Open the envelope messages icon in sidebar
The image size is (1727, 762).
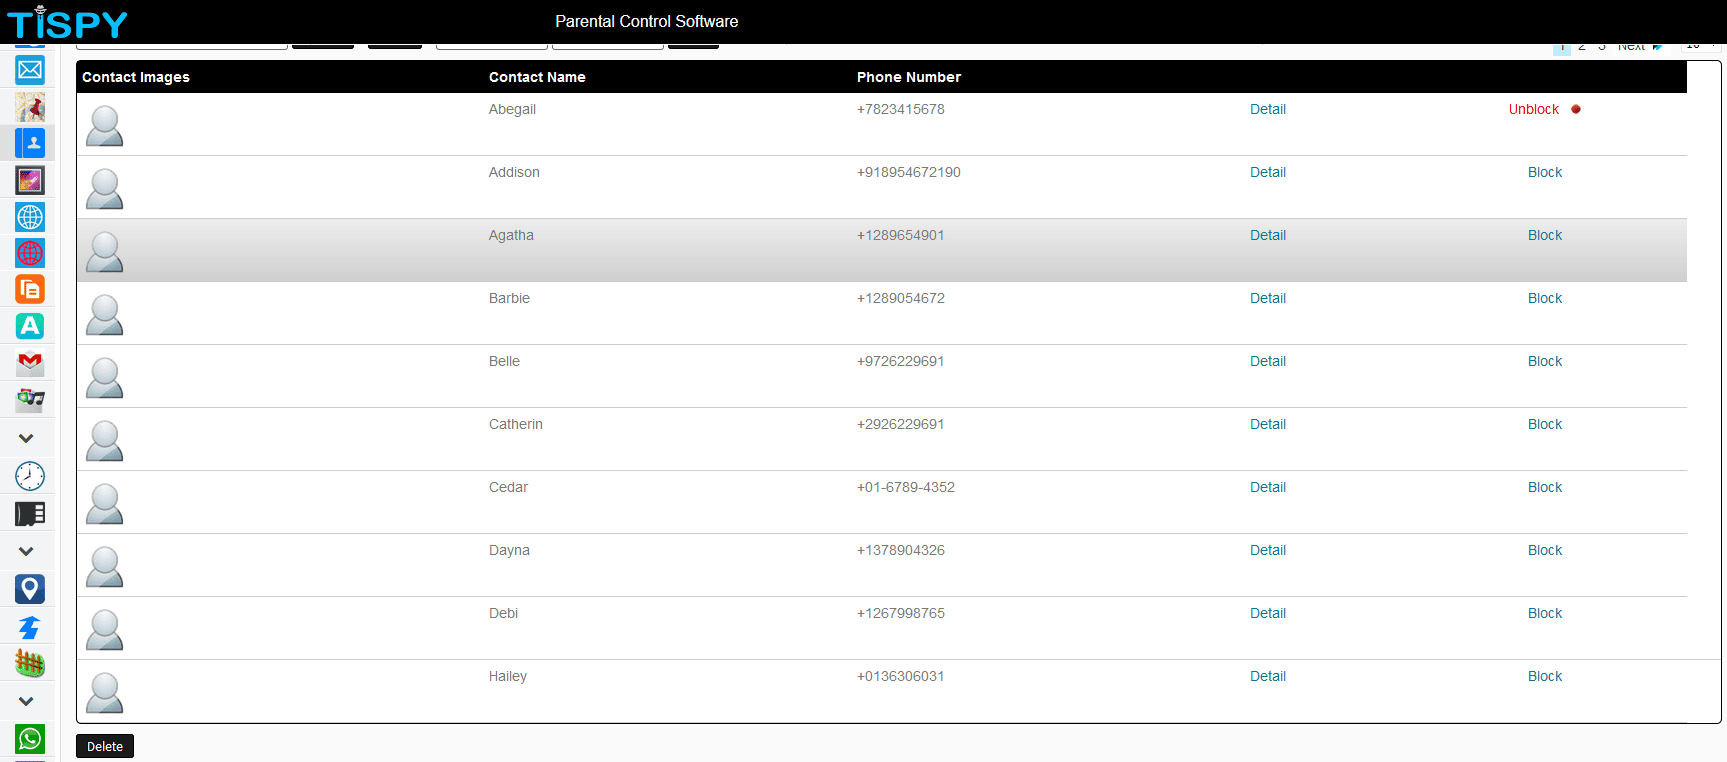pyautogui.click(x=30, y=70)
